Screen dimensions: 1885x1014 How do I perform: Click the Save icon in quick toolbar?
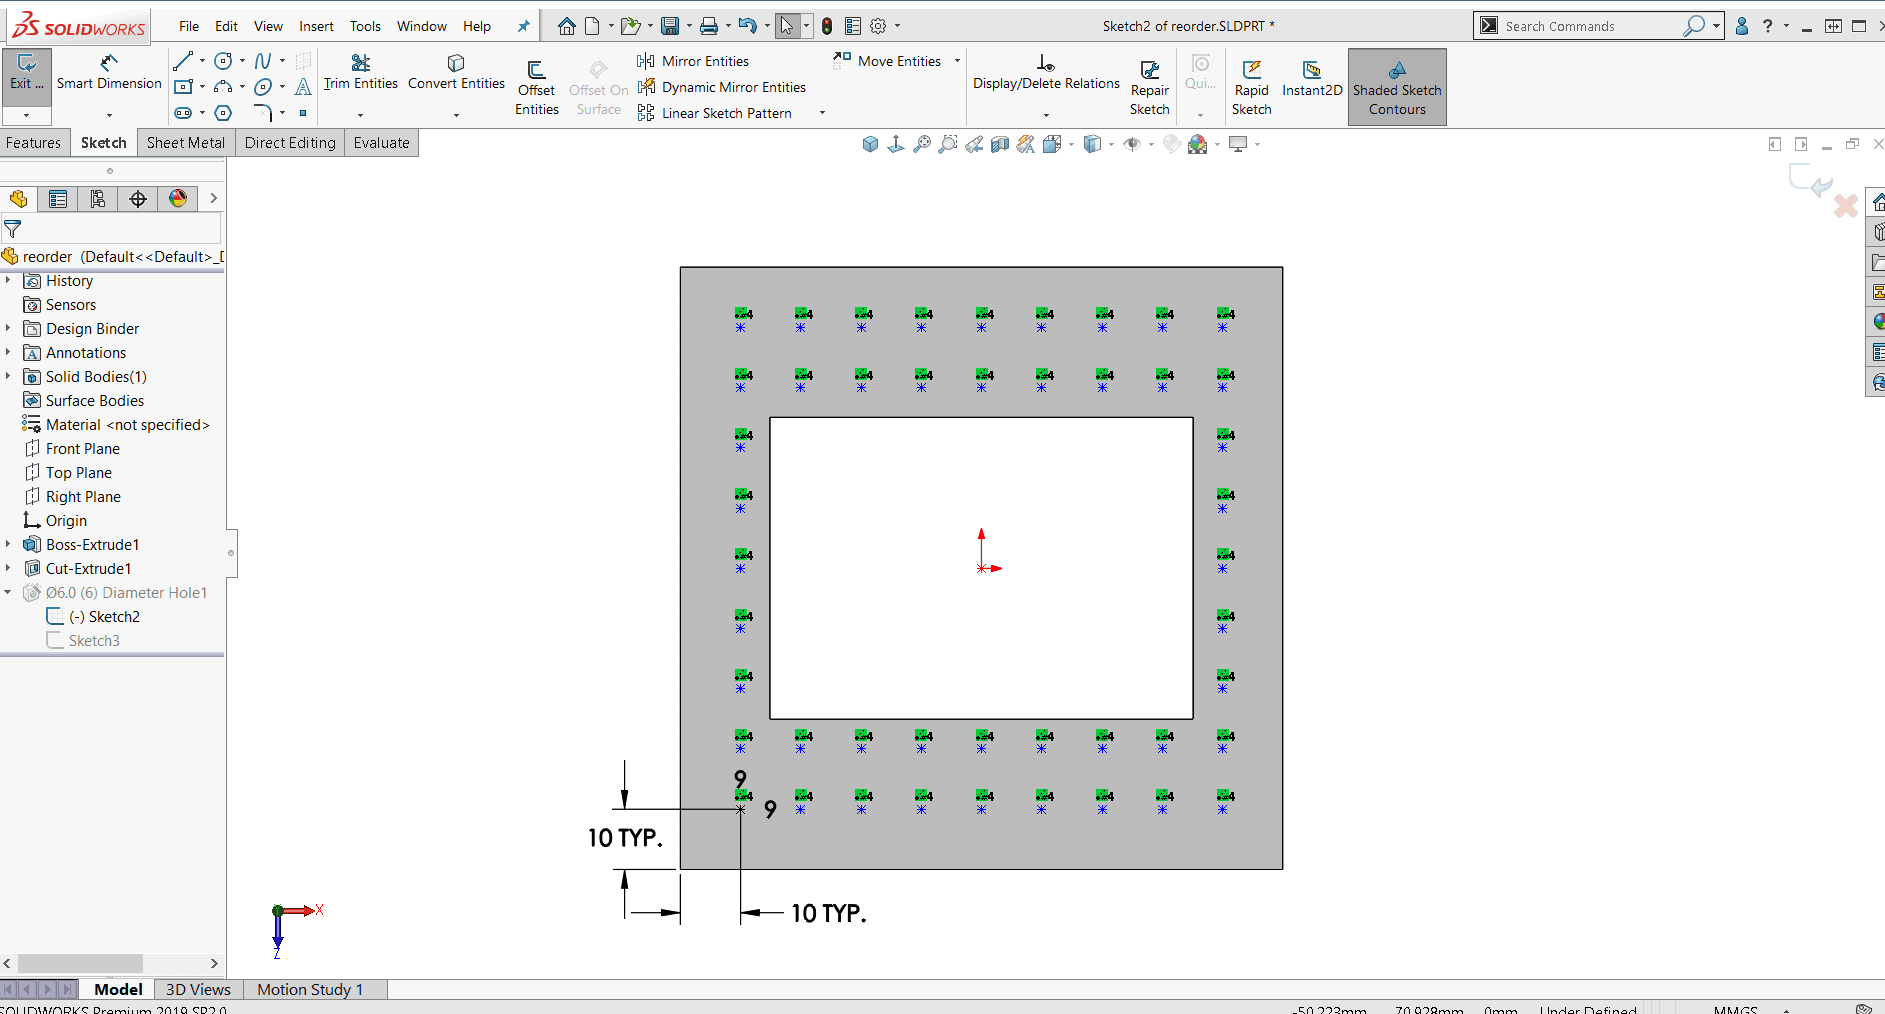tap(670, 26)
